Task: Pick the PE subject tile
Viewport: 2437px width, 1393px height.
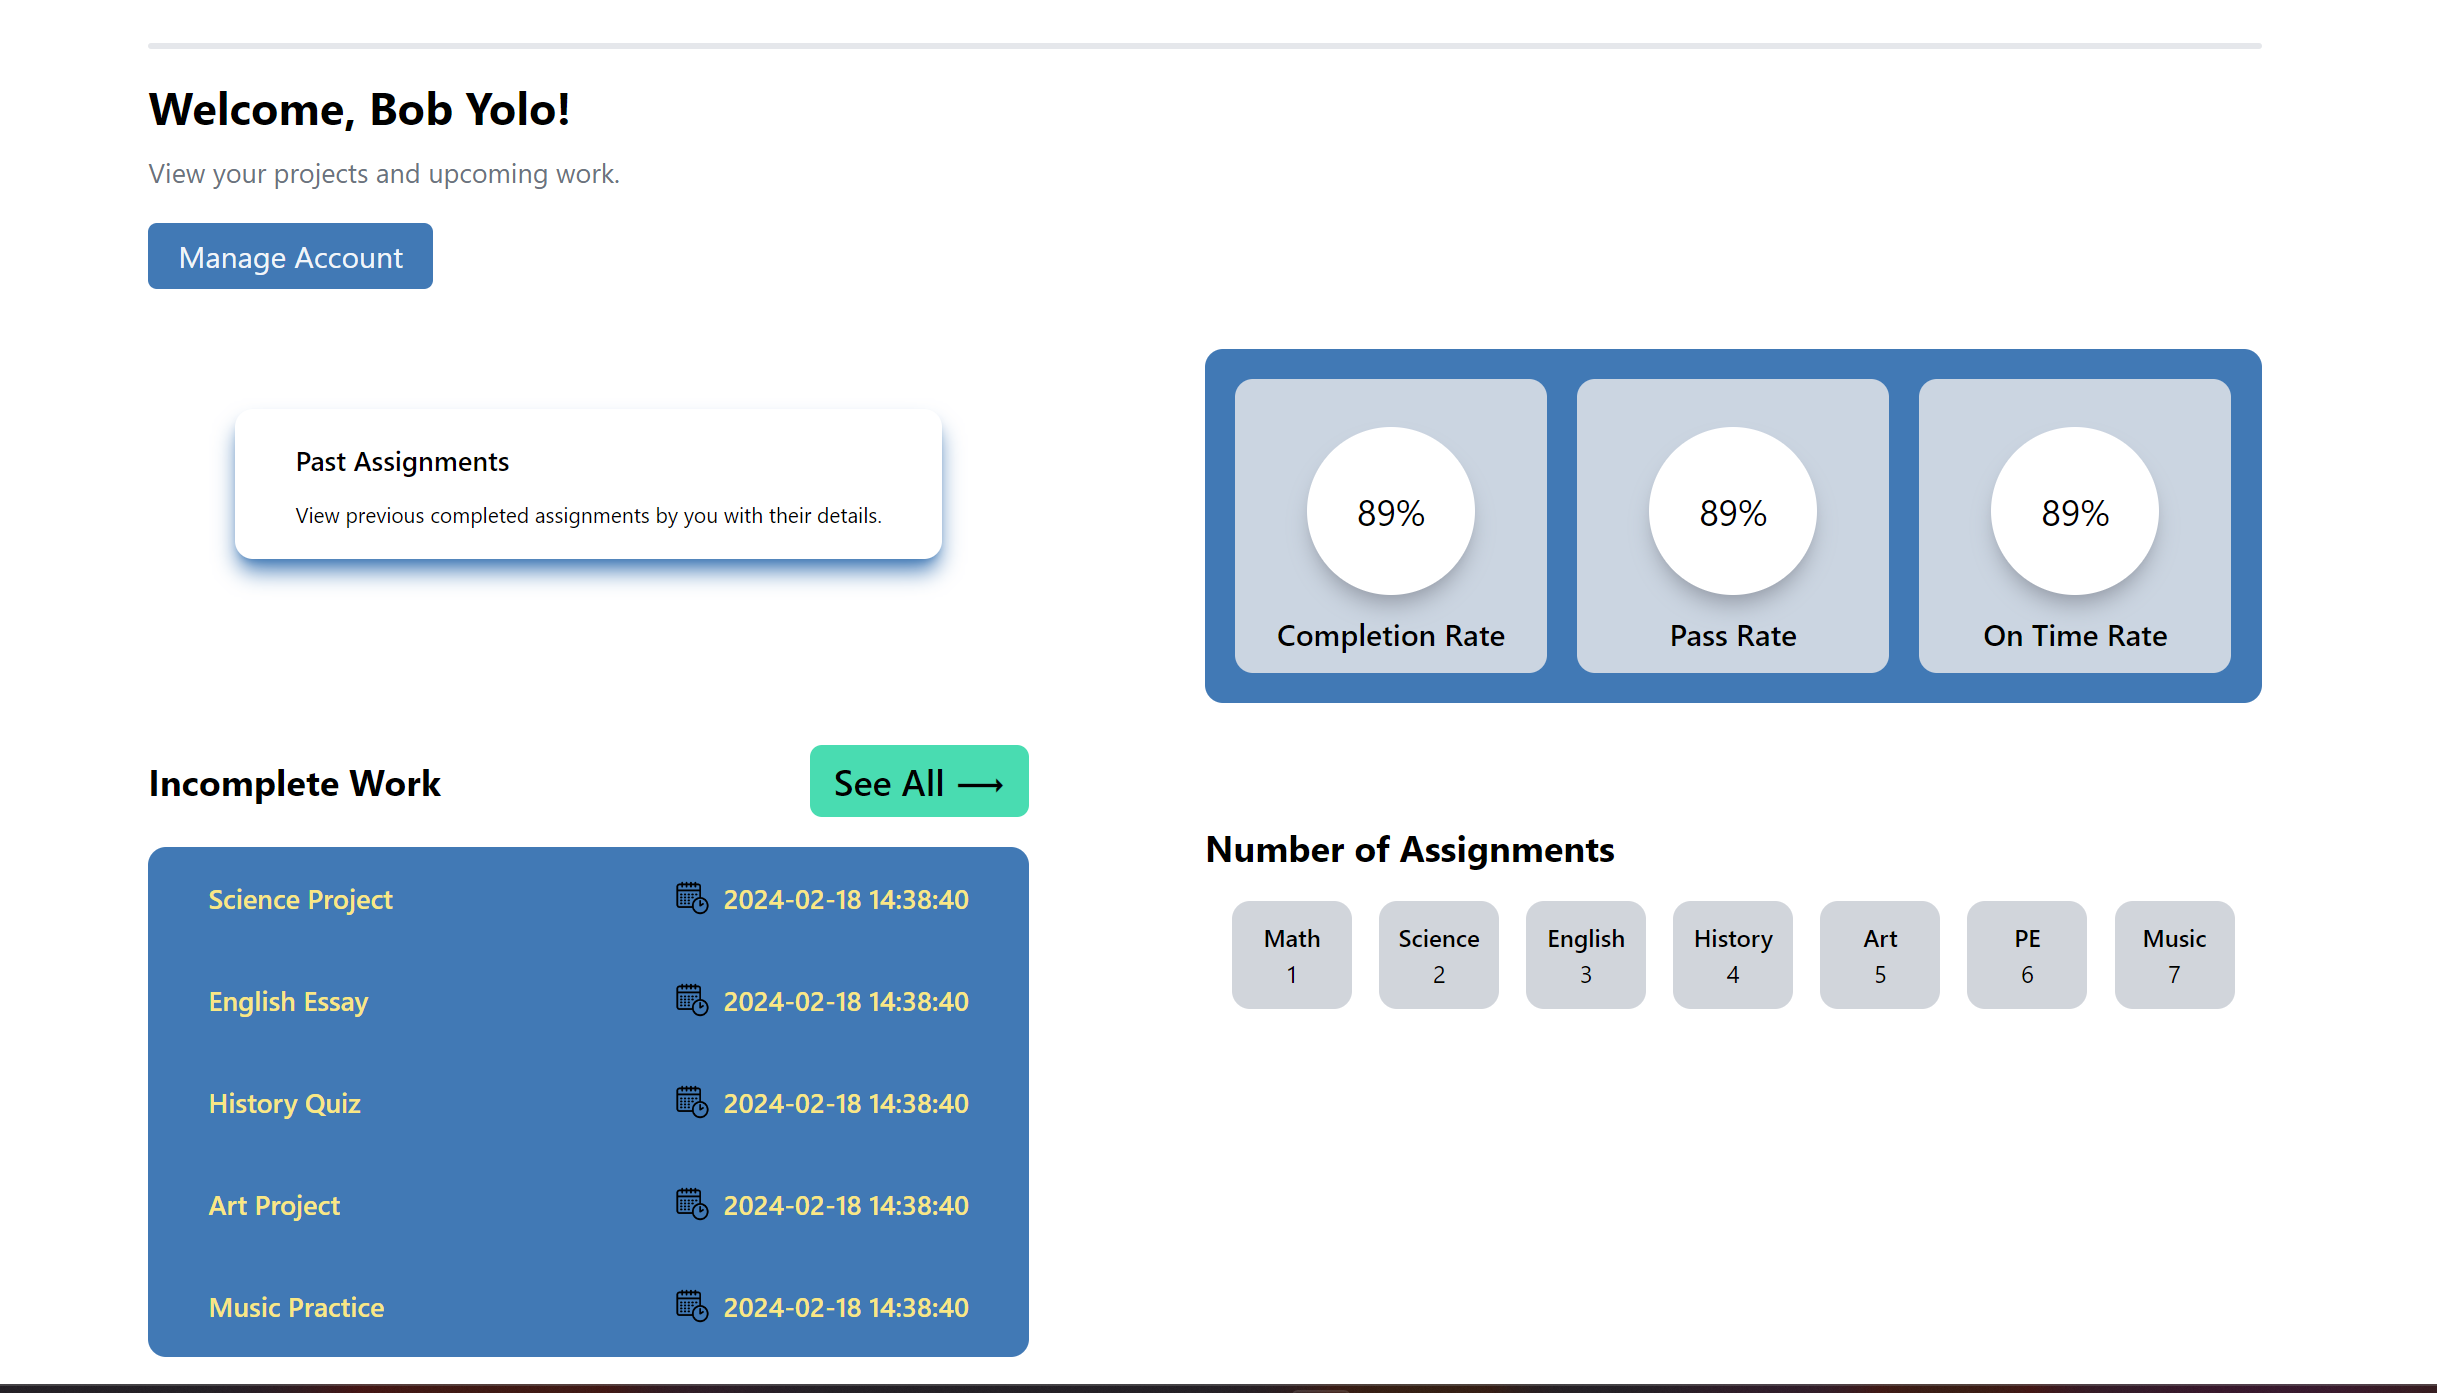Action: click(2026, 955)
